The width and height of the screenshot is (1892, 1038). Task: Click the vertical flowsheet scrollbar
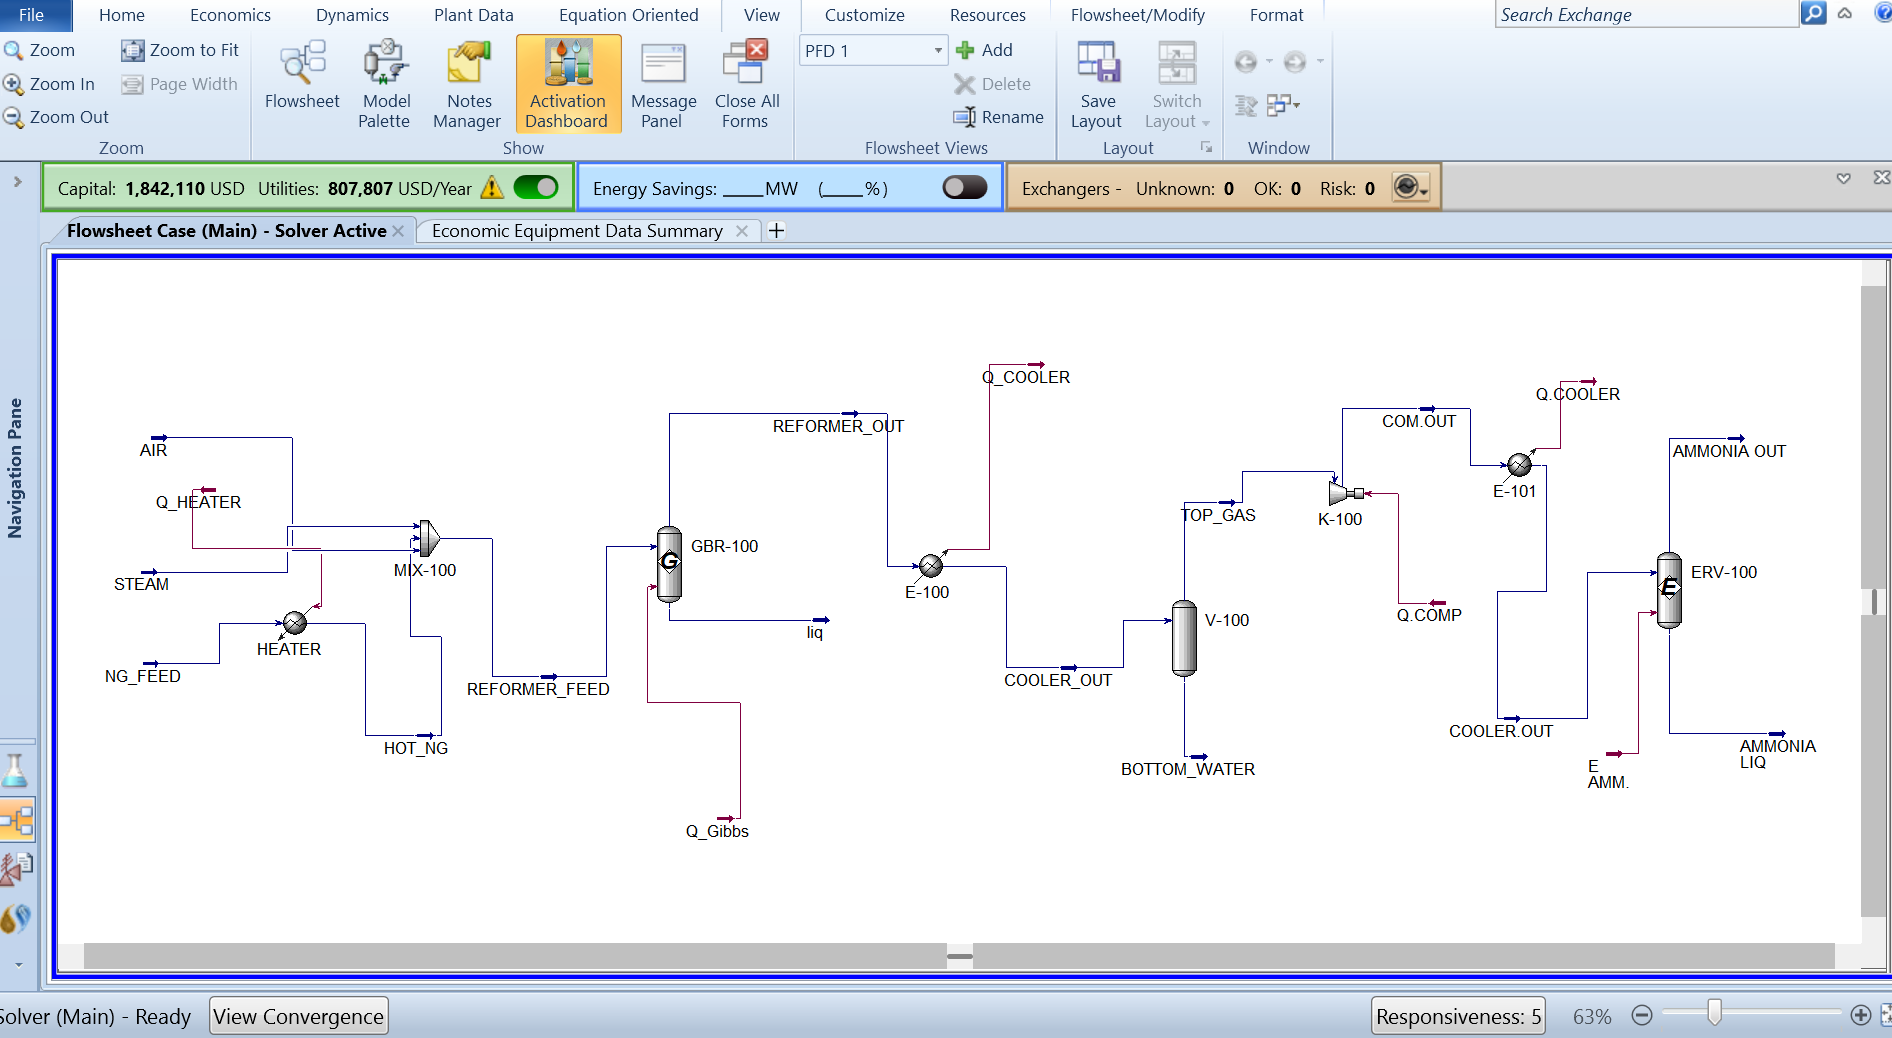1873,600
